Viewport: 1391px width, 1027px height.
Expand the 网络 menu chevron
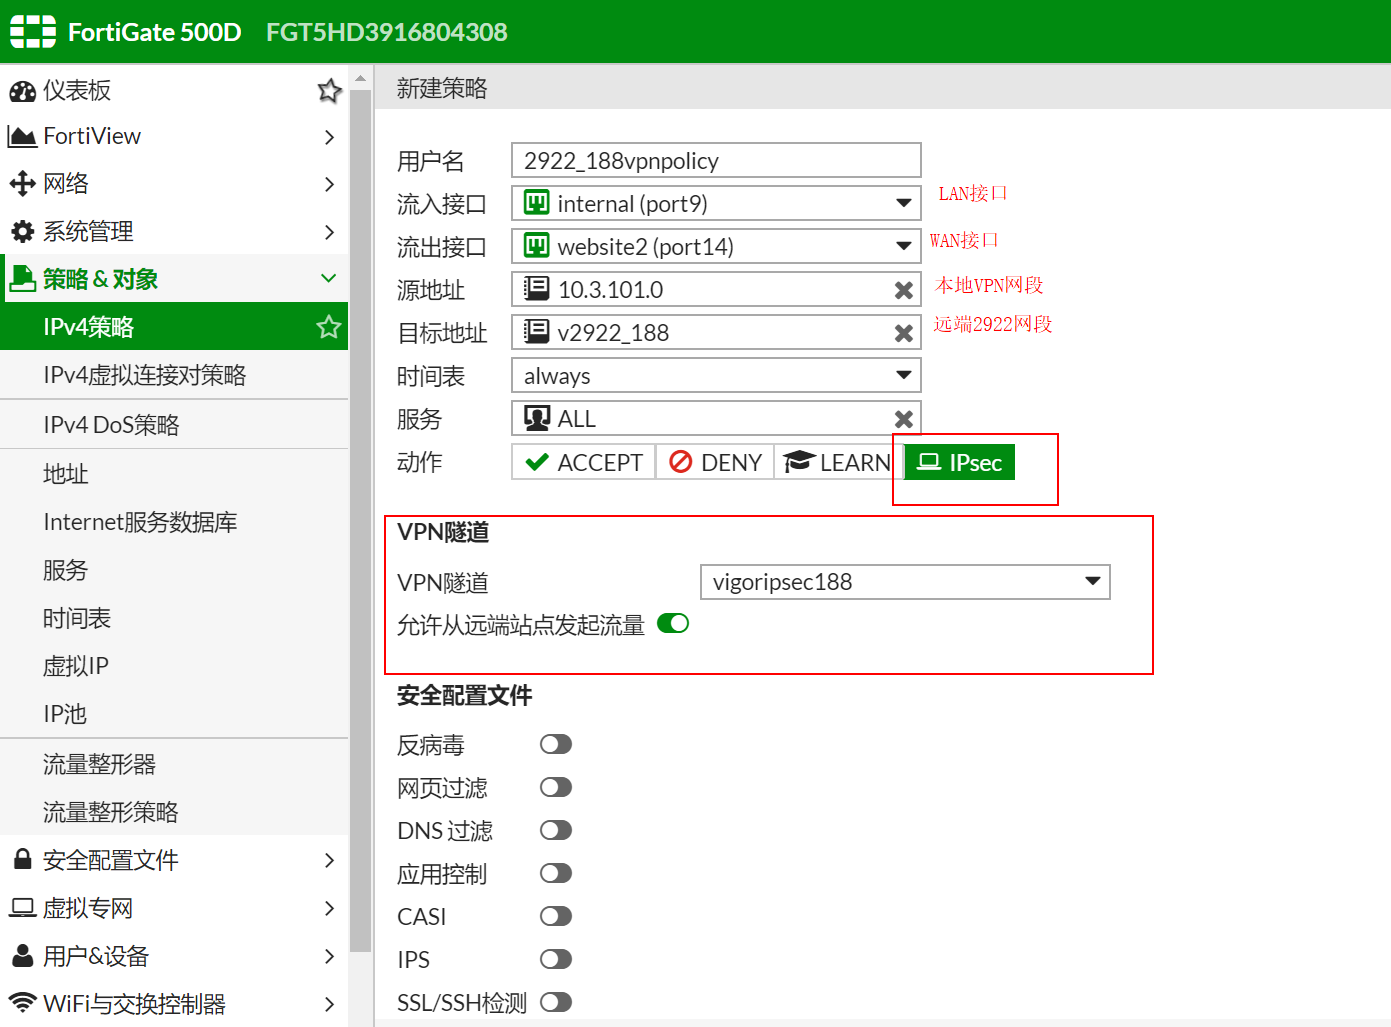pos(329,184)
